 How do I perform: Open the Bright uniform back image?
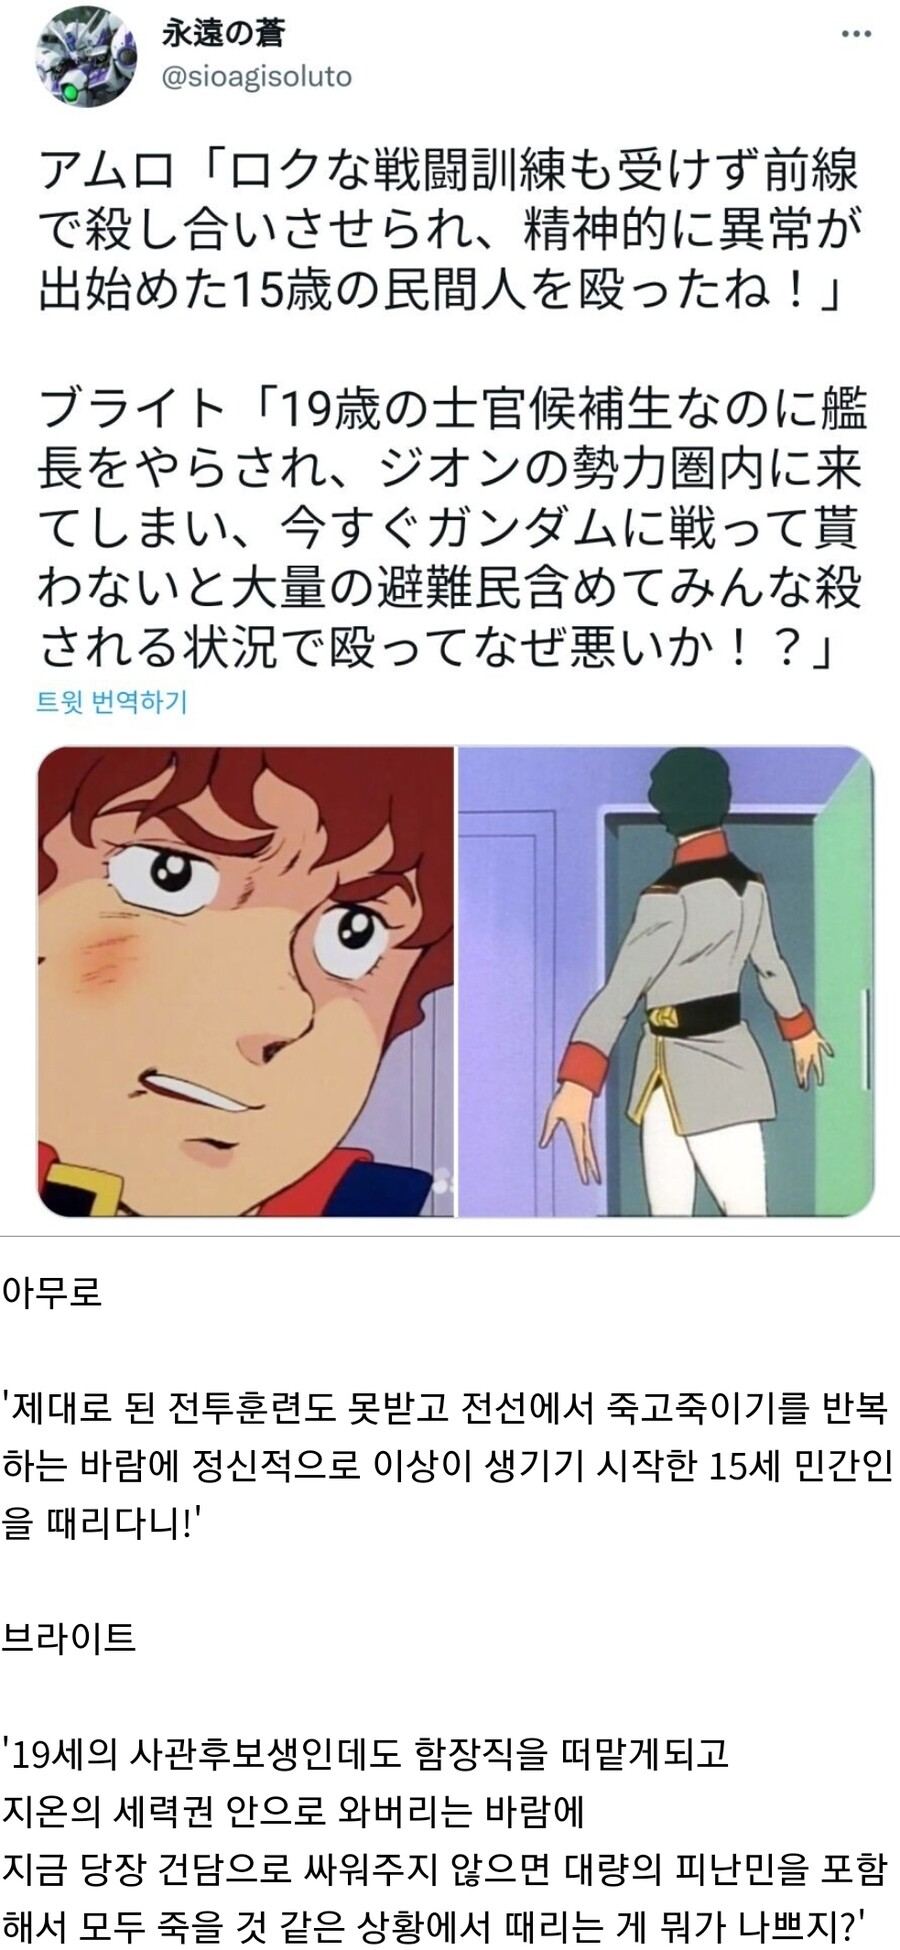(666, 982)
